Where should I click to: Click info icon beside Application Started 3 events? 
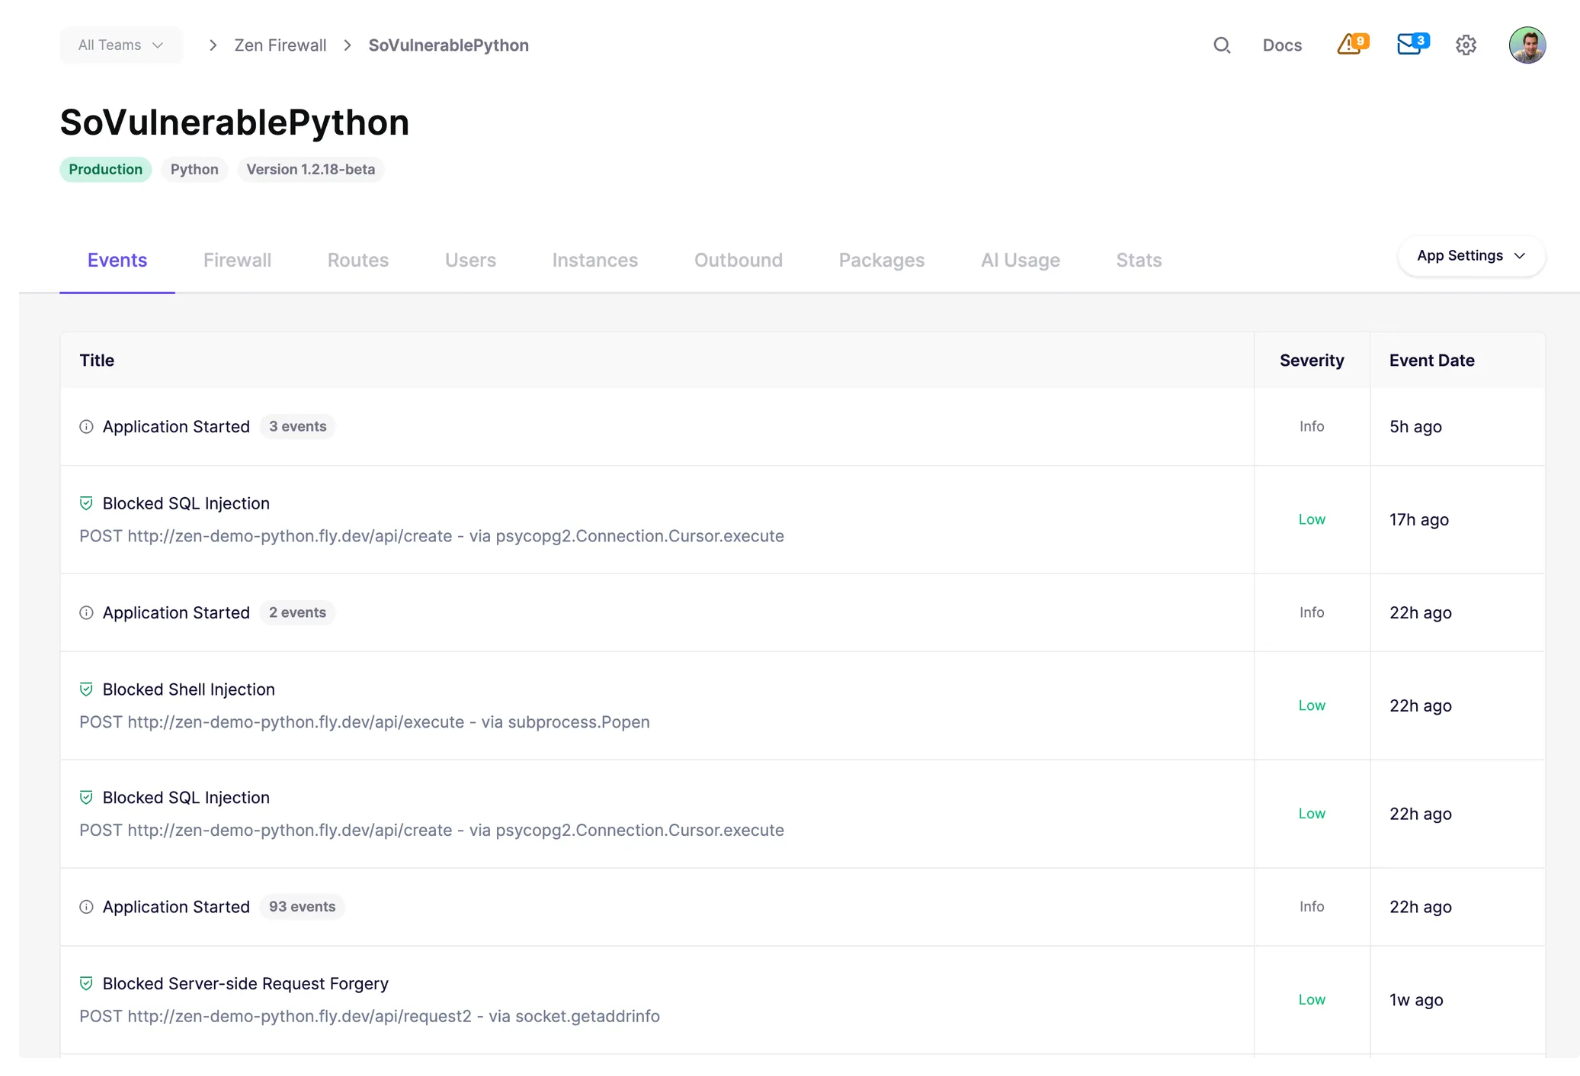86,427
